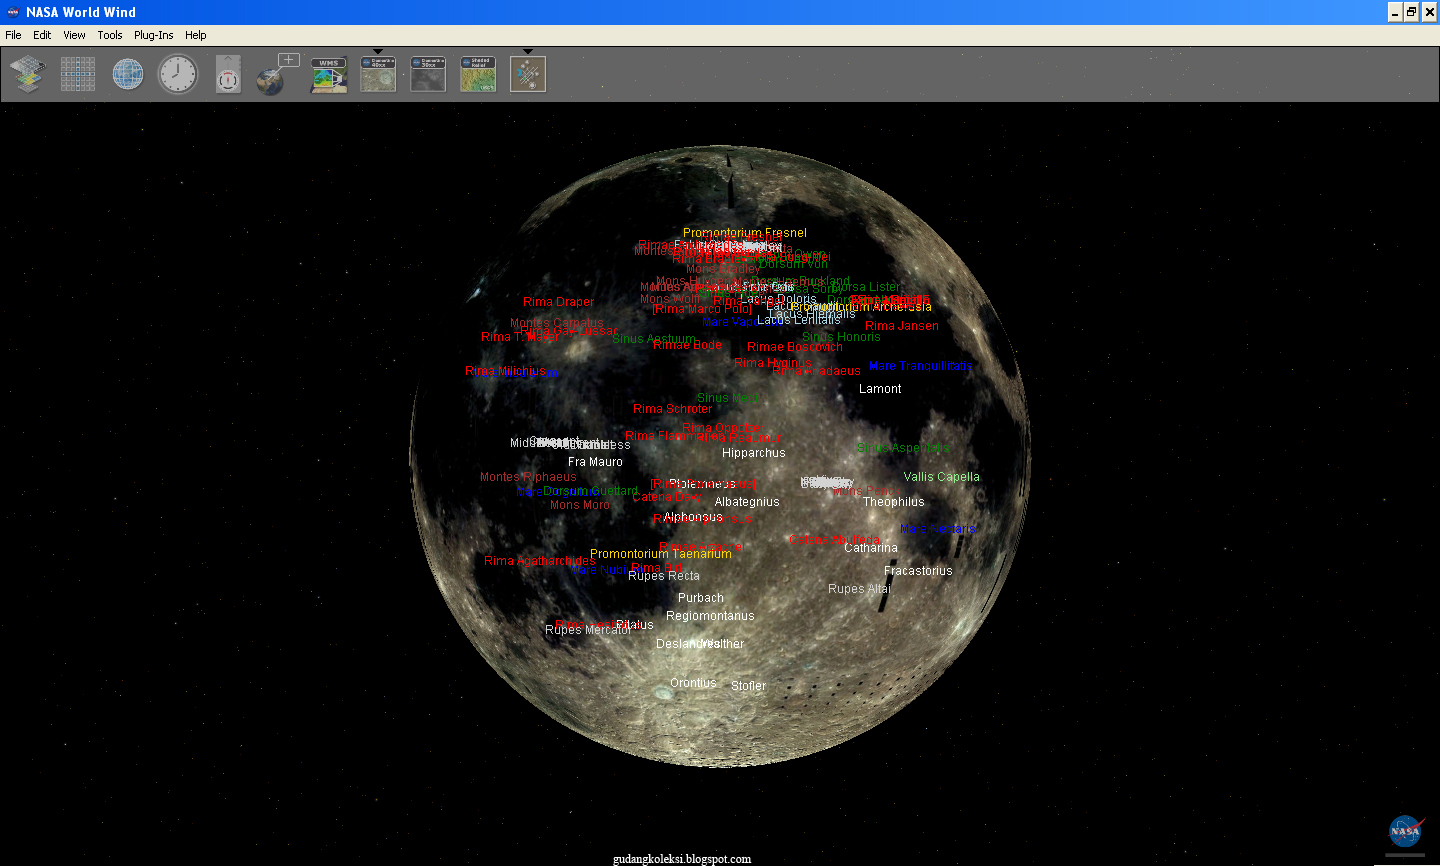This screenshot has width=1440, height=866.
Task: Click the Purbach crater label
Action: [x=701, y=598]
